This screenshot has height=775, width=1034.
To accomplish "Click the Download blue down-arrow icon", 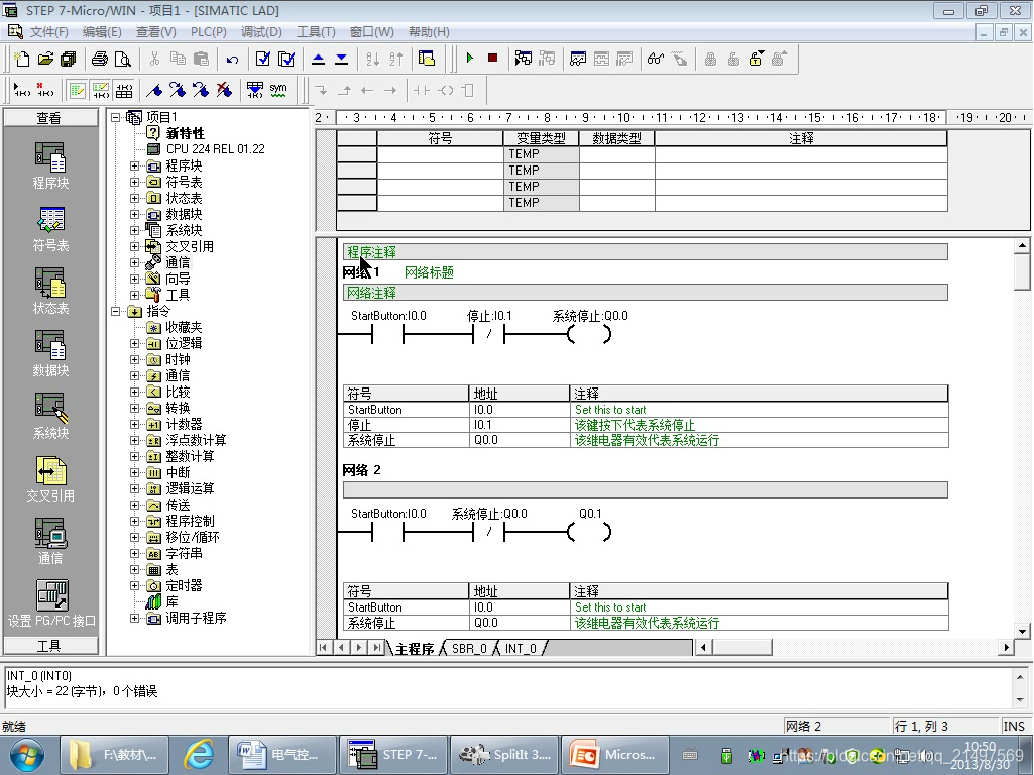I will pyautogui.click(x=342, y=59).
